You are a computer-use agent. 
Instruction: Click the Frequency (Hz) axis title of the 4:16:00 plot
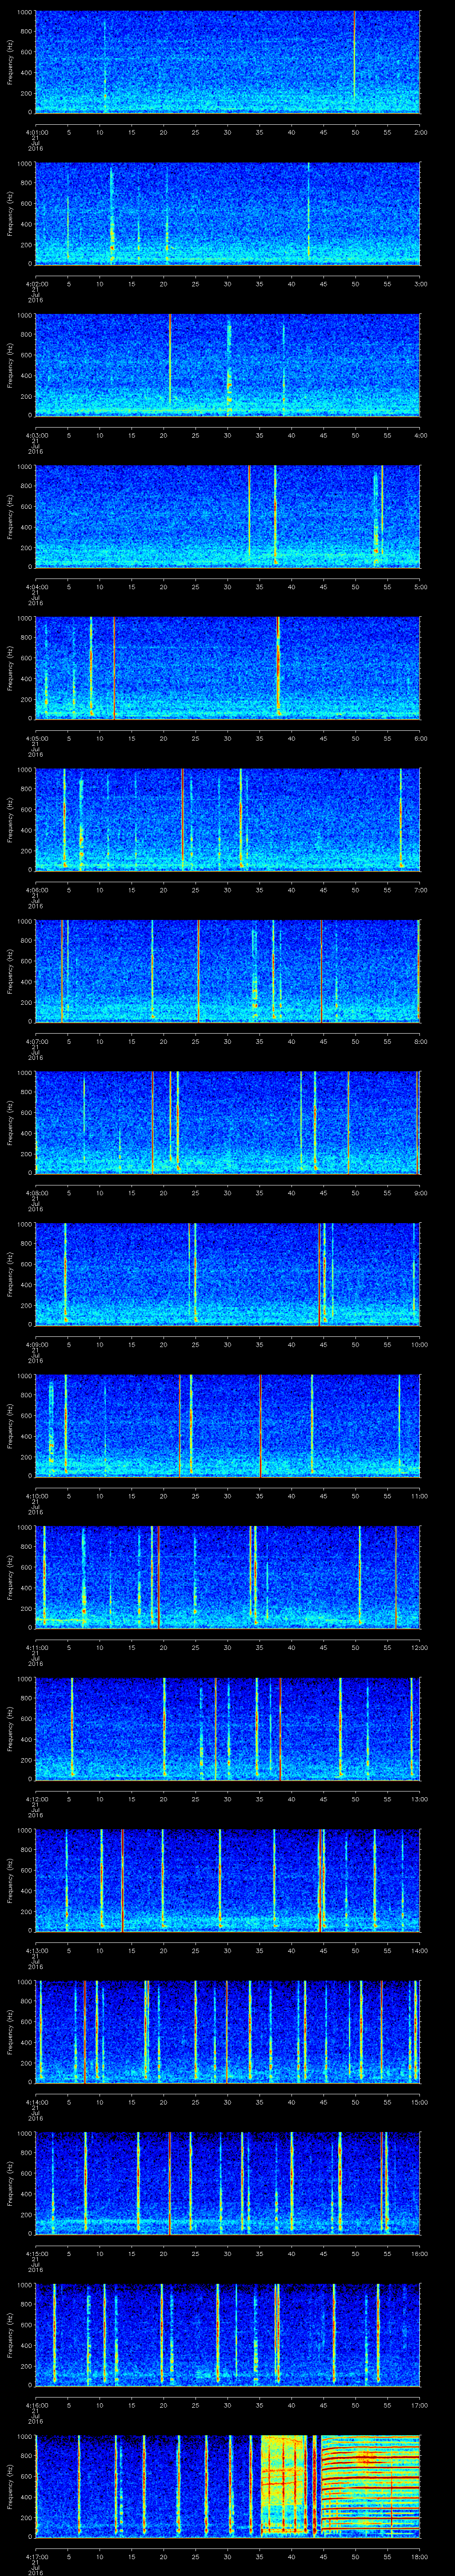coord(10,2334)
